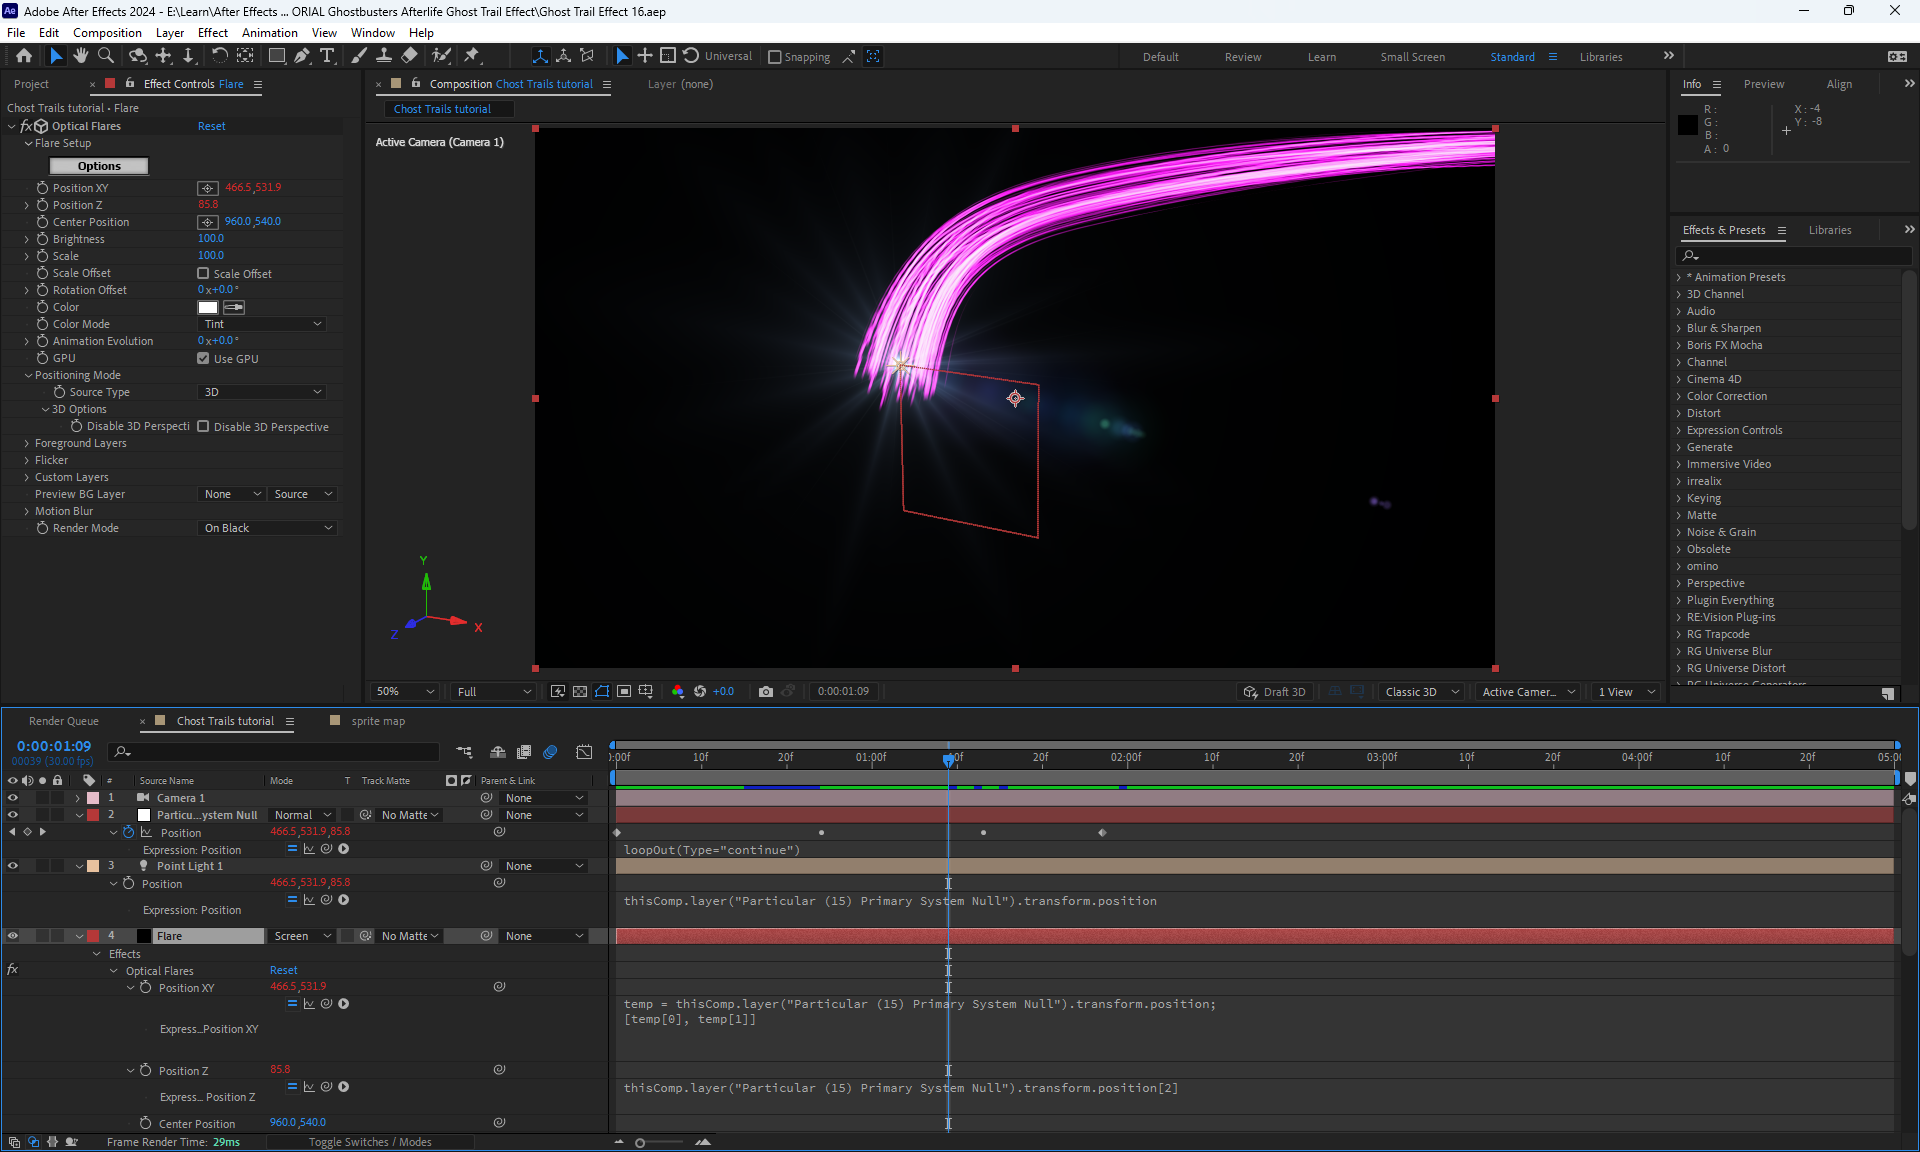Screen dimensions: 1920x1152
Task: Select the Eraser tool
Action: [x=409, y=56]
